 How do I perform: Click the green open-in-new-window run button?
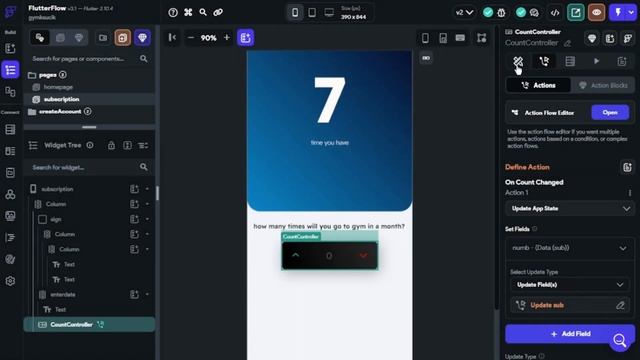tap(576, 13)
